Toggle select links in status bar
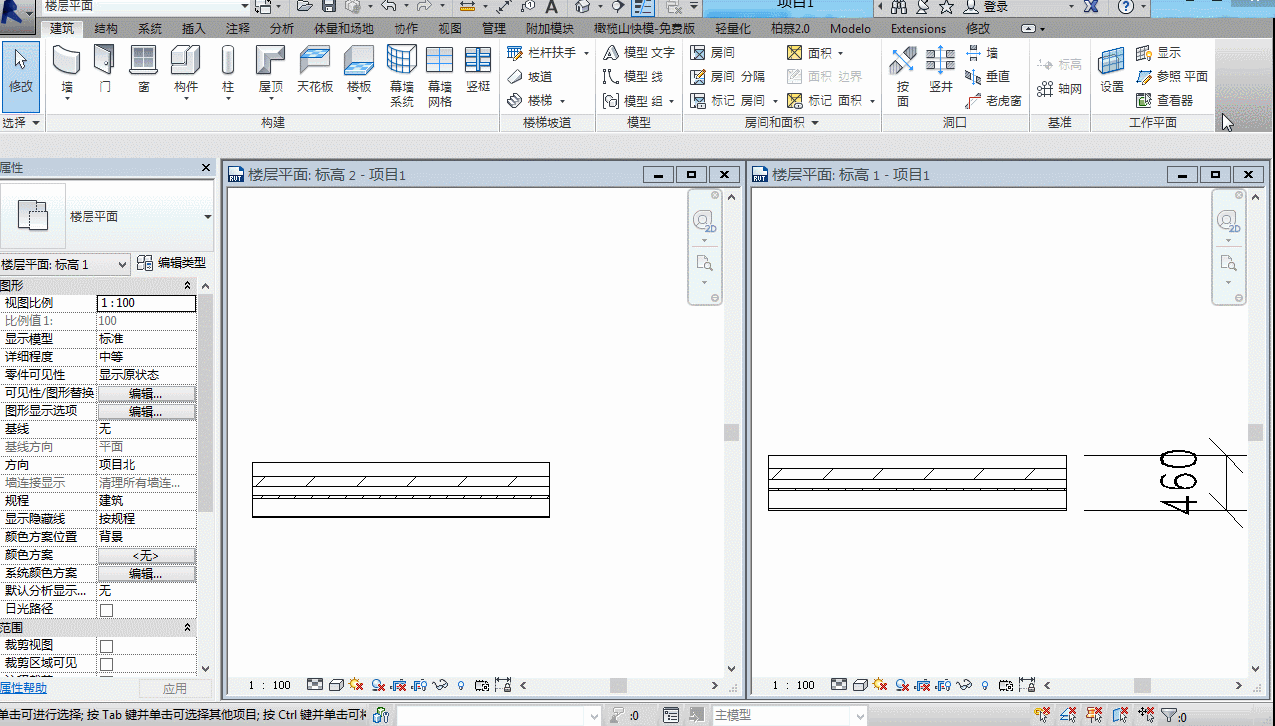Viewport: 1275px width, 726px height. click(x=1043, y=714)
